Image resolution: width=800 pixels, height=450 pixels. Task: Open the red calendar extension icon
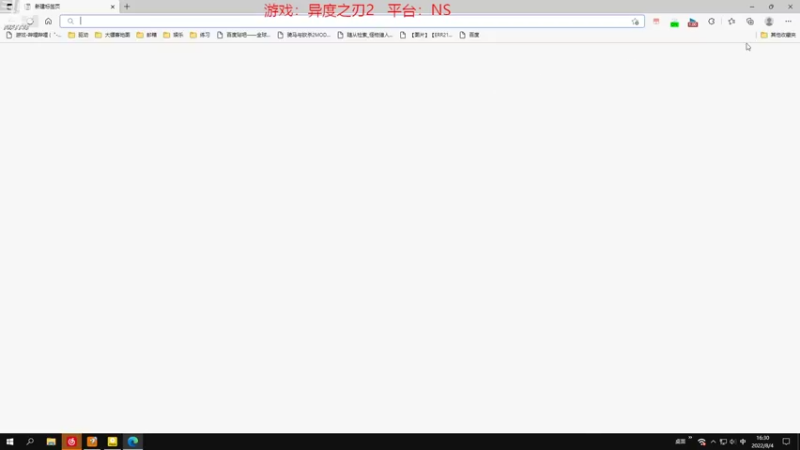[x=656, y=21]
